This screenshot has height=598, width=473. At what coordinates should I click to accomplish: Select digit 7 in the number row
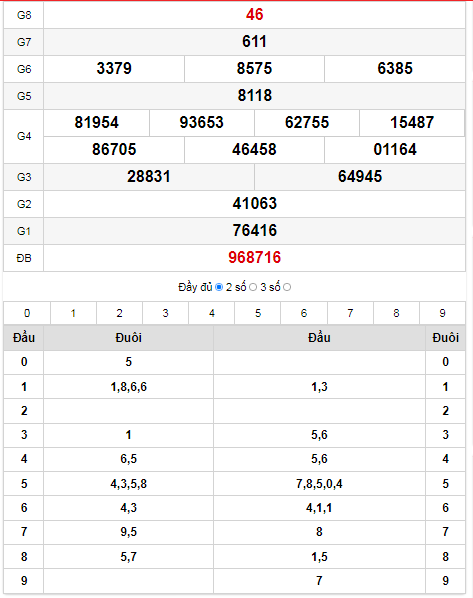click(x=350, y=313)
